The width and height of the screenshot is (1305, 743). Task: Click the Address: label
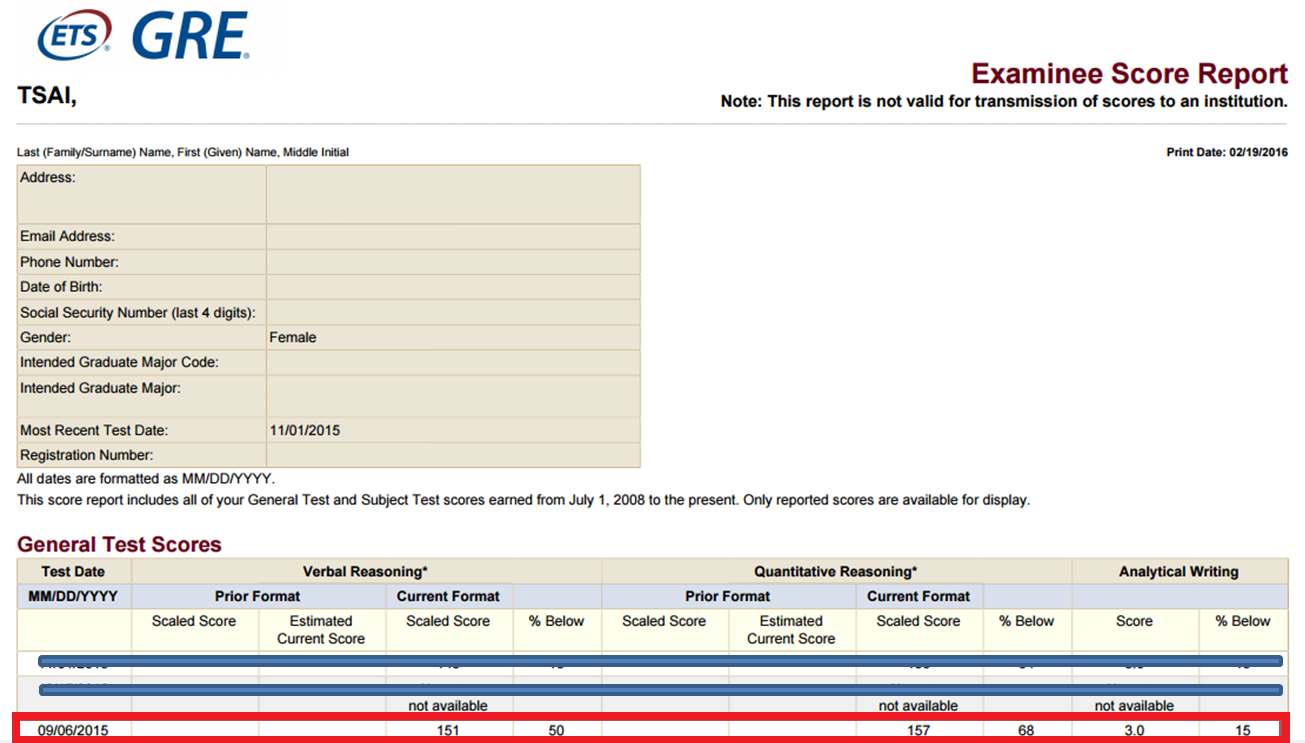[x=48, y=178]
